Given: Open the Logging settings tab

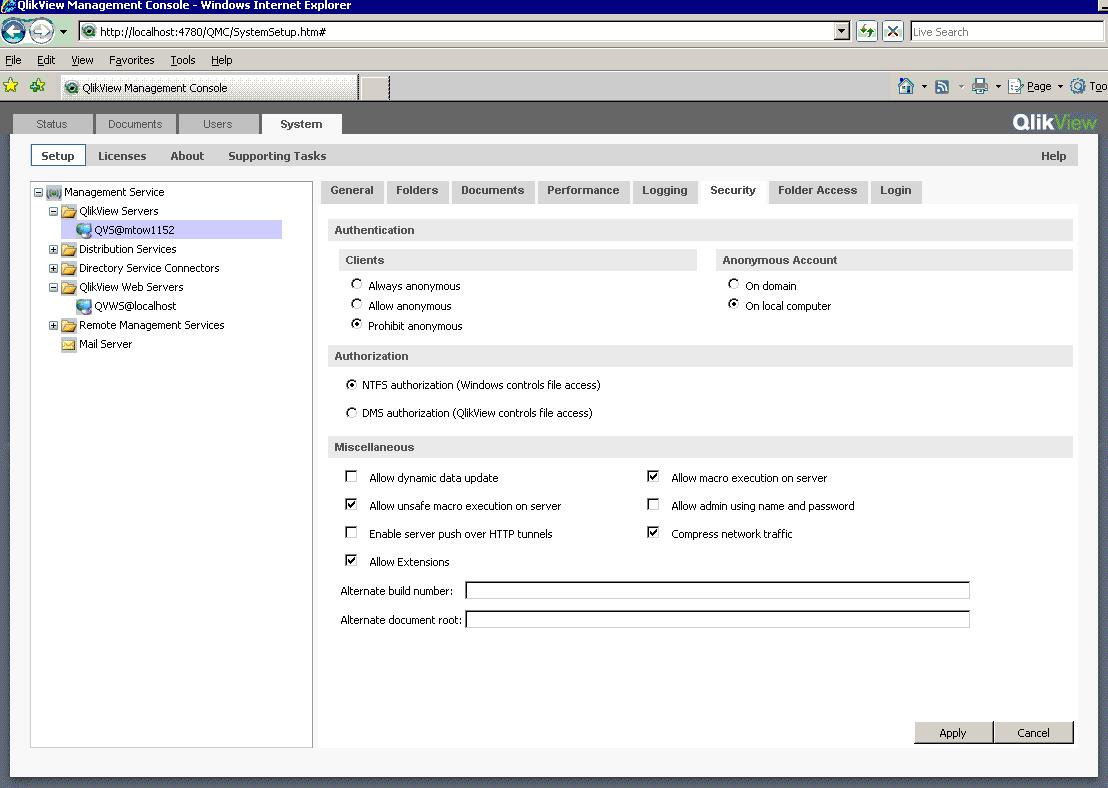Looking at the screenshot, I should (664, 191).
